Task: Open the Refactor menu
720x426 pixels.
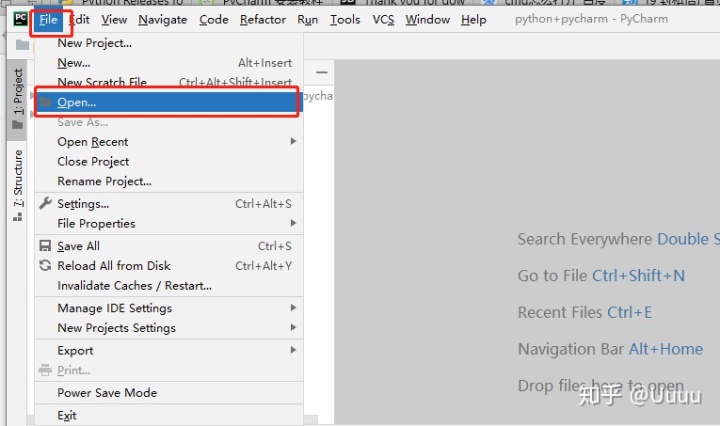Action: pos(263,20)
